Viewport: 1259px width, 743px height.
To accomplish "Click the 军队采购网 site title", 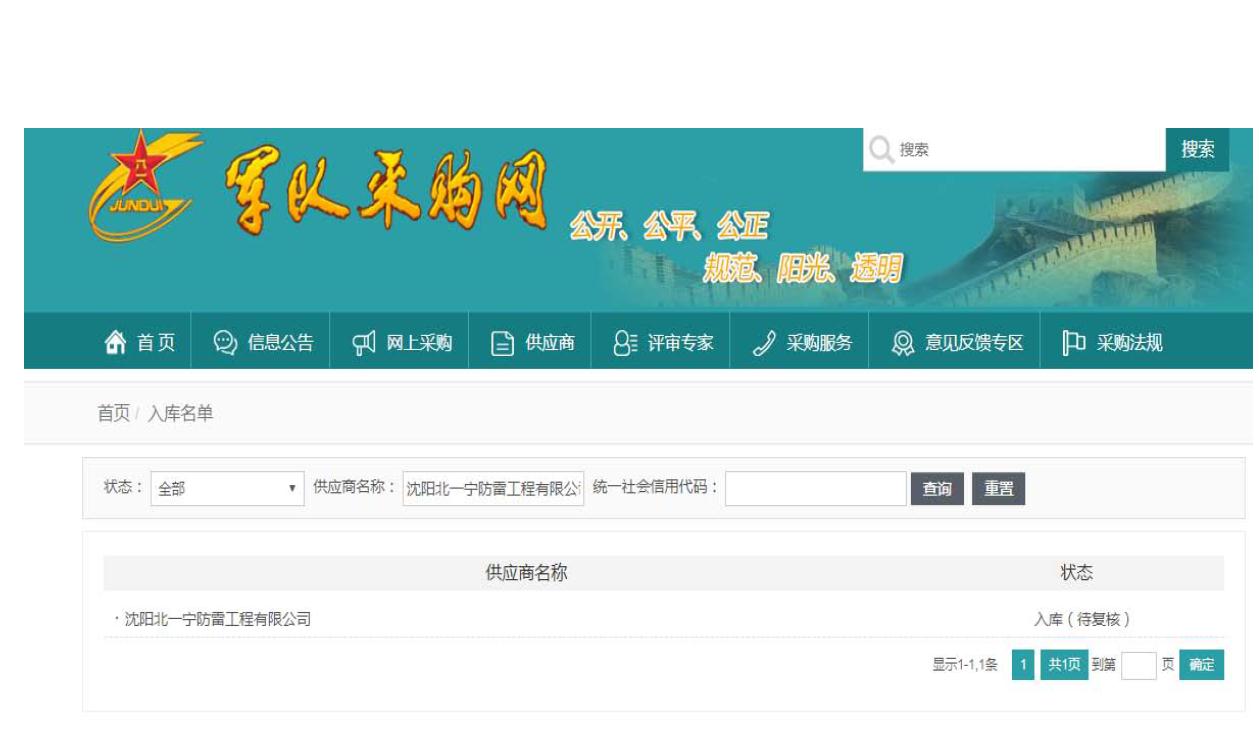I will [385, 193].
